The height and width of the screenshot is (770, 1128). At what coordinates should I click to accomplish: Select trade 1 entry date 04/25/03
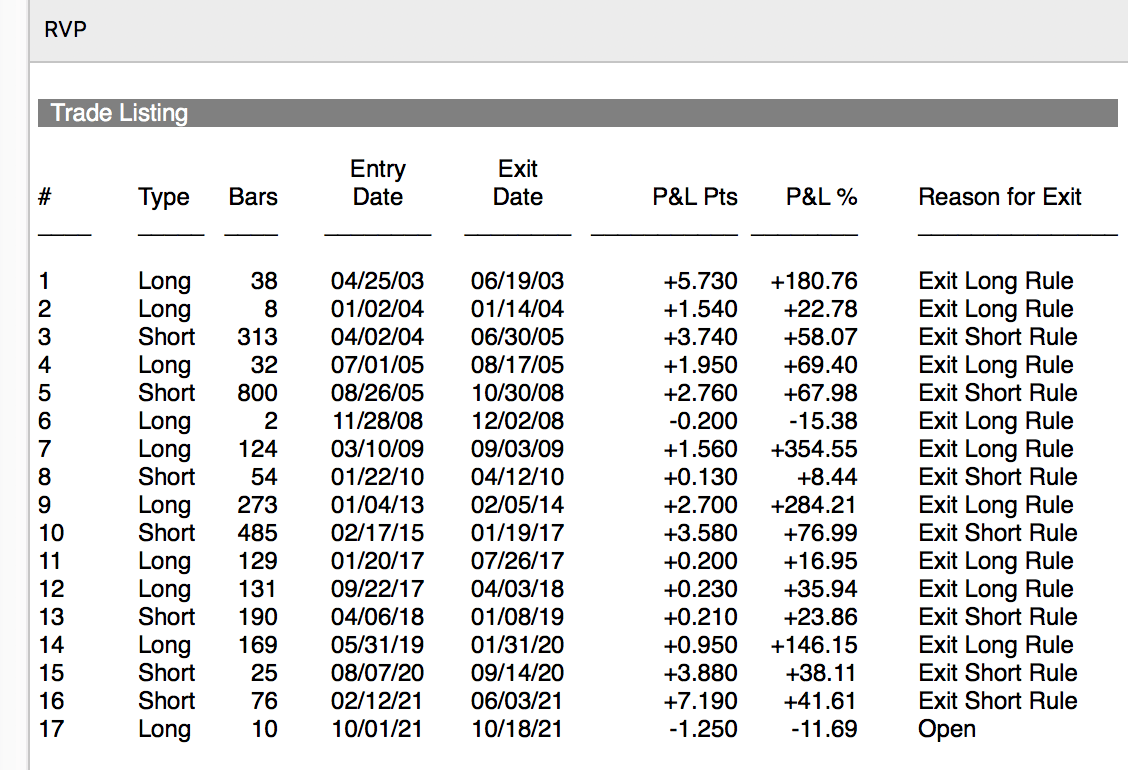pos(377,281)
